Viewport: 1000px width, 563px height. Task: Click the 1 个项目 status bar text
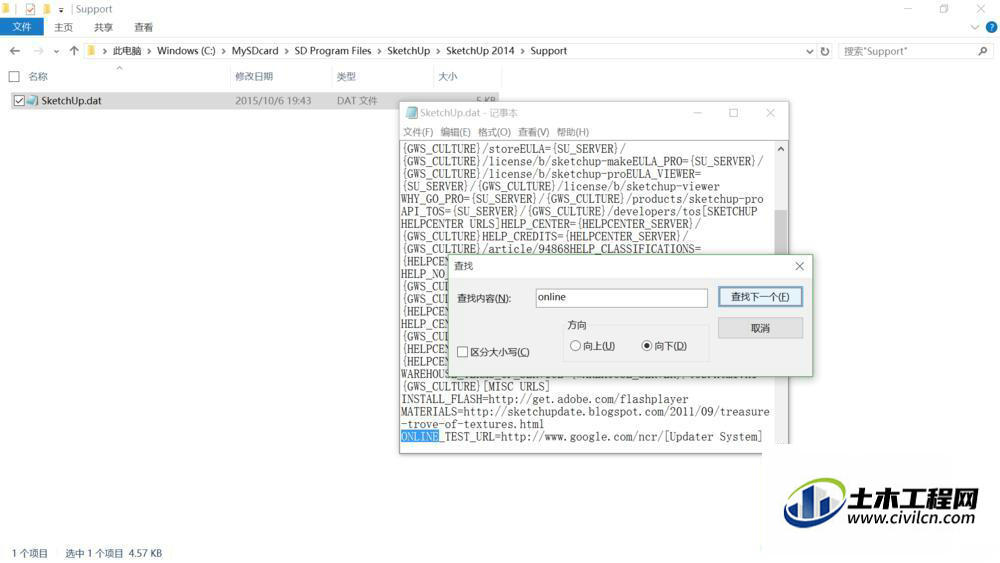[x=29, y=553]
